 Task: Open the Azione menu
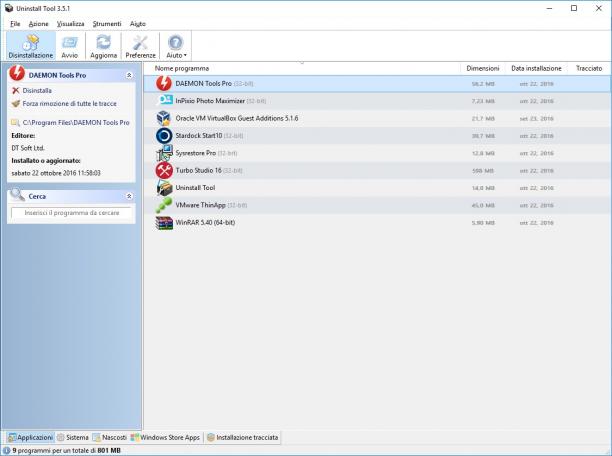click(39, 24)
